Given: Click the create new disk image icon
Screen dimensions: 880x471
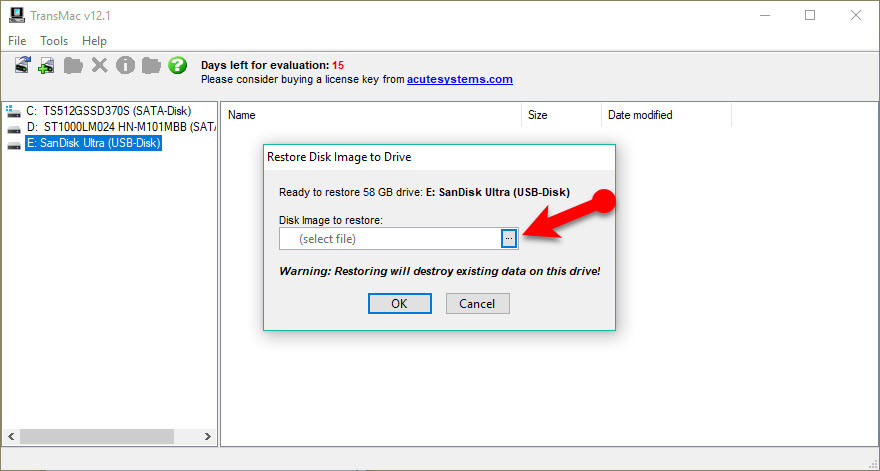Looking at the screenshot, I should pos(47,65).
